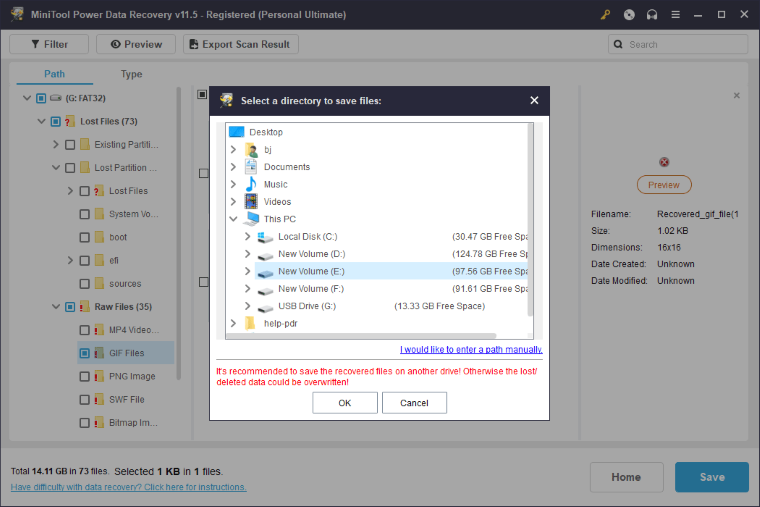Open the hamburger menu in title bar
The image size is (760, 507).
(x=677, y=15)
